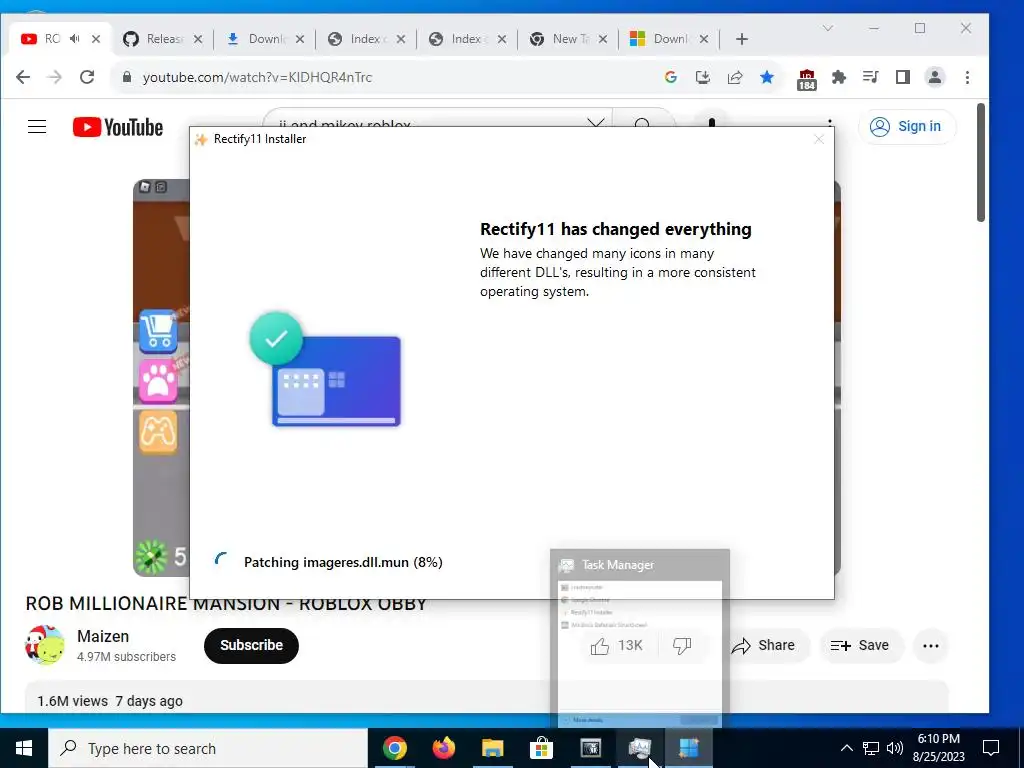Open Microsoft Store from the taskbar
This screenshot has width=1024, height=768.
coord(541,748)
